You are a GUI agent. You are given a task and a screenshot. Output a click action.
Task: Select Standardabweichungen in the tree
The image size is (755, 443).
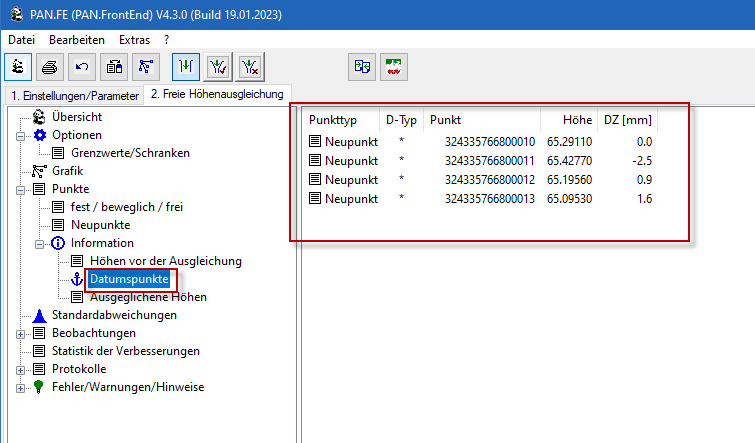coord(114,315)
